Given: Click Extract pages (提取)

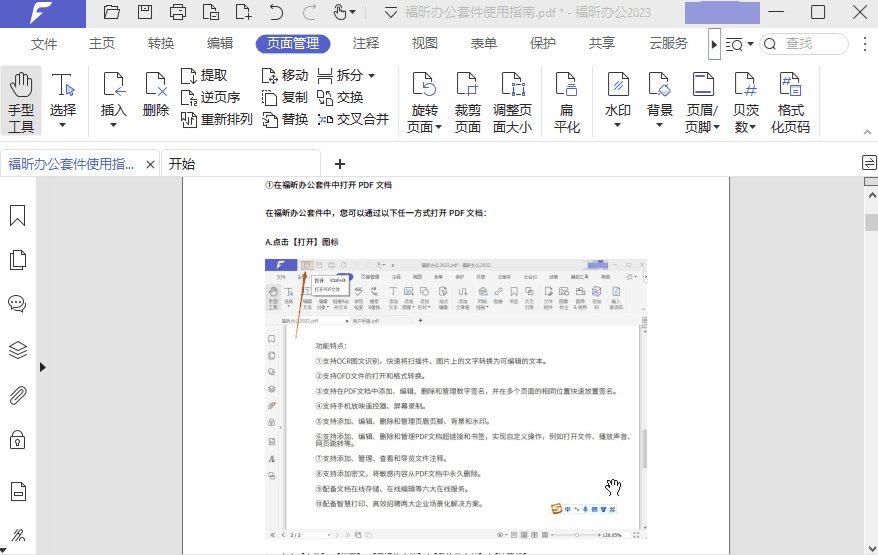Looking at the screenshot, I should point(204,75).
